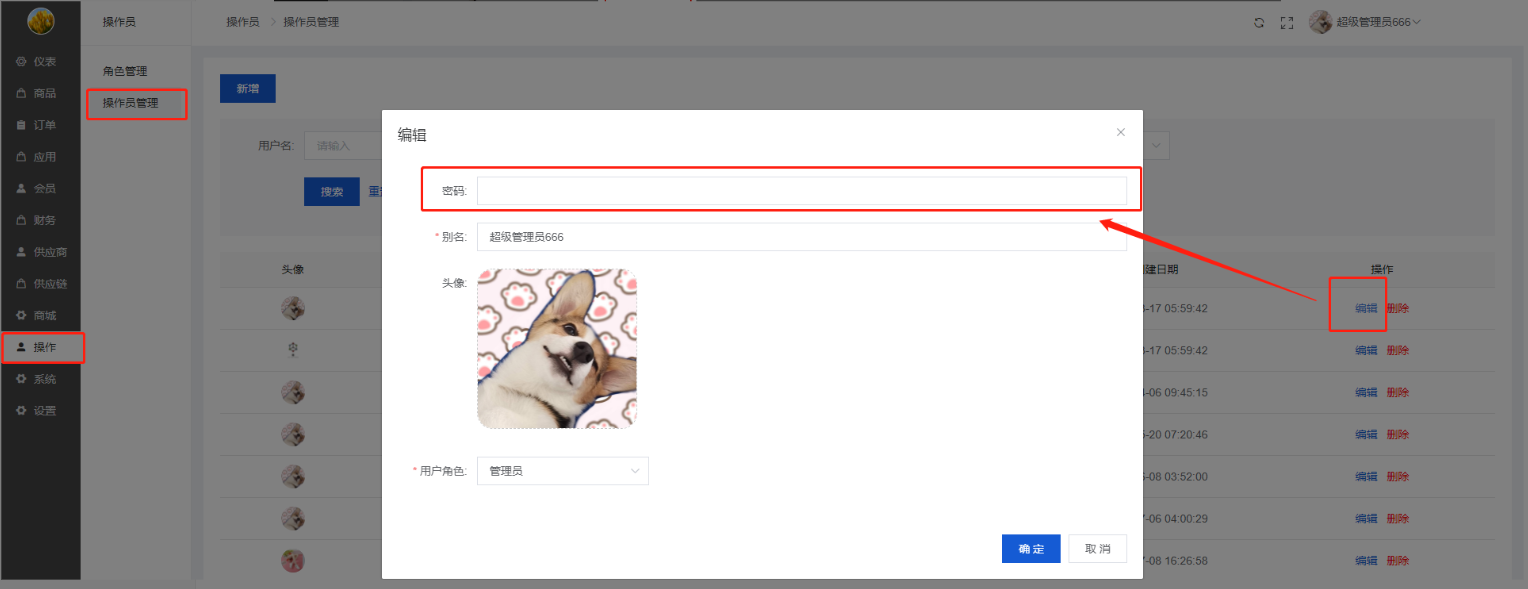Expand the 用户角色 管理员 dropdown
This screenshot has height=589, width=1528.
(x=562, y=471)
